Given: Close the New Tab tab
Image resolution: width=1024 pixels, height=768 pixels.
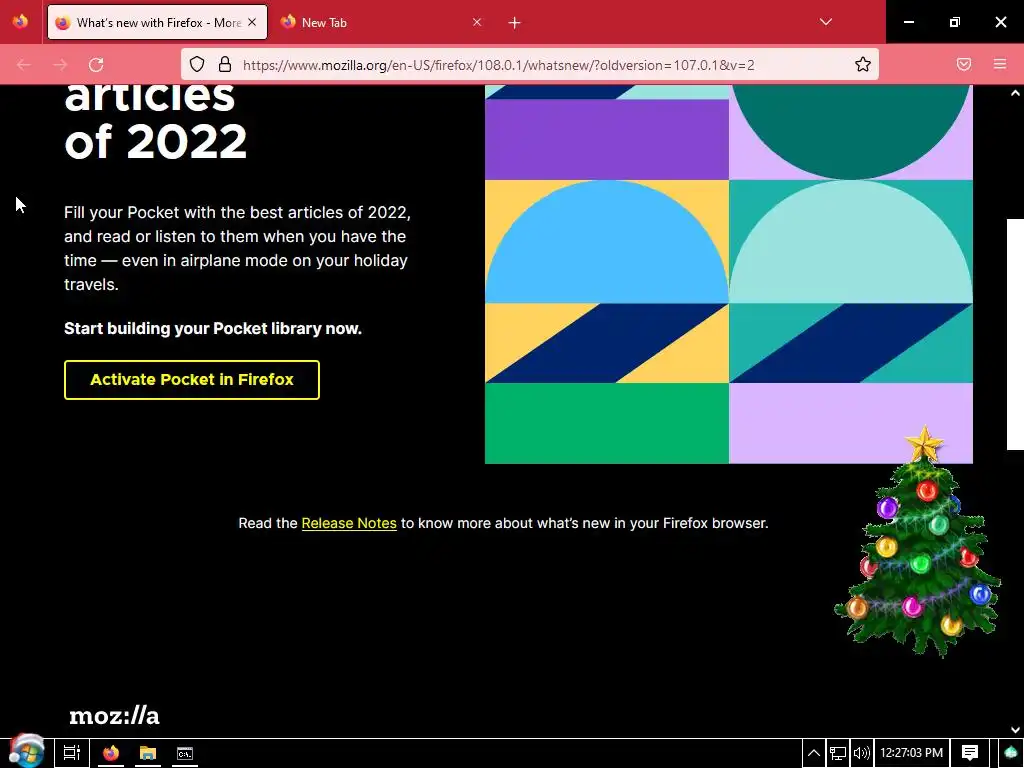Looking at the screenshot, I should tap(477, 22).
